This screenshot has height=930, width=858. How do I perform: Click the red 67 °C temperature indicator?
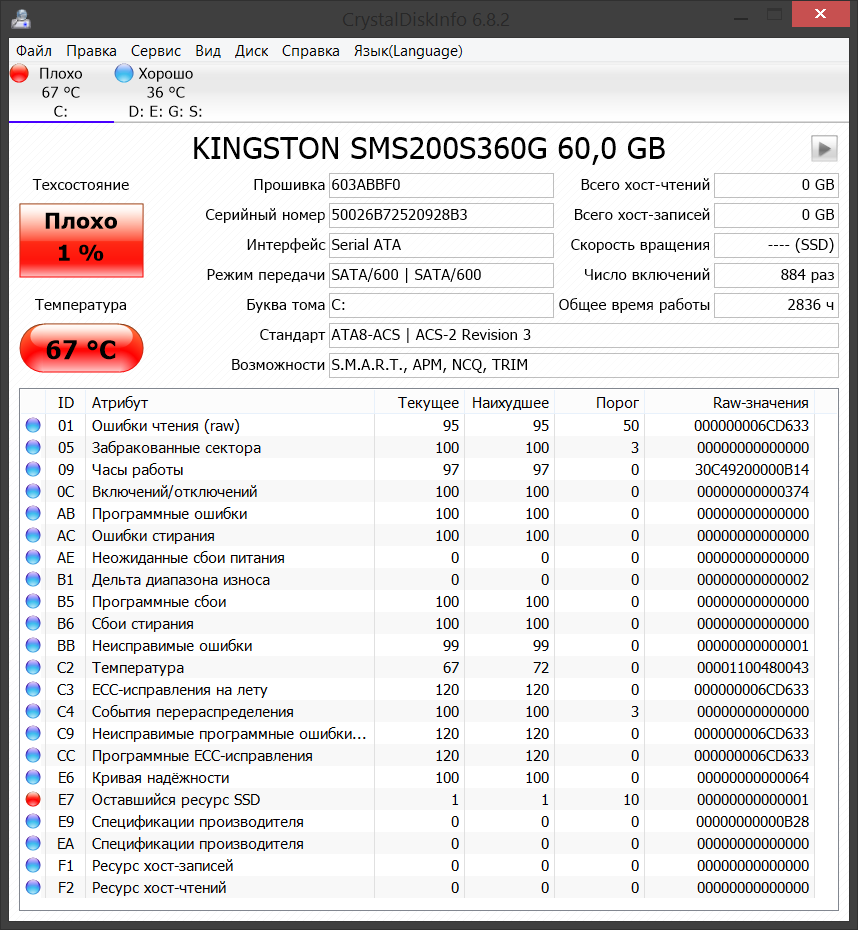click(81, 348)
